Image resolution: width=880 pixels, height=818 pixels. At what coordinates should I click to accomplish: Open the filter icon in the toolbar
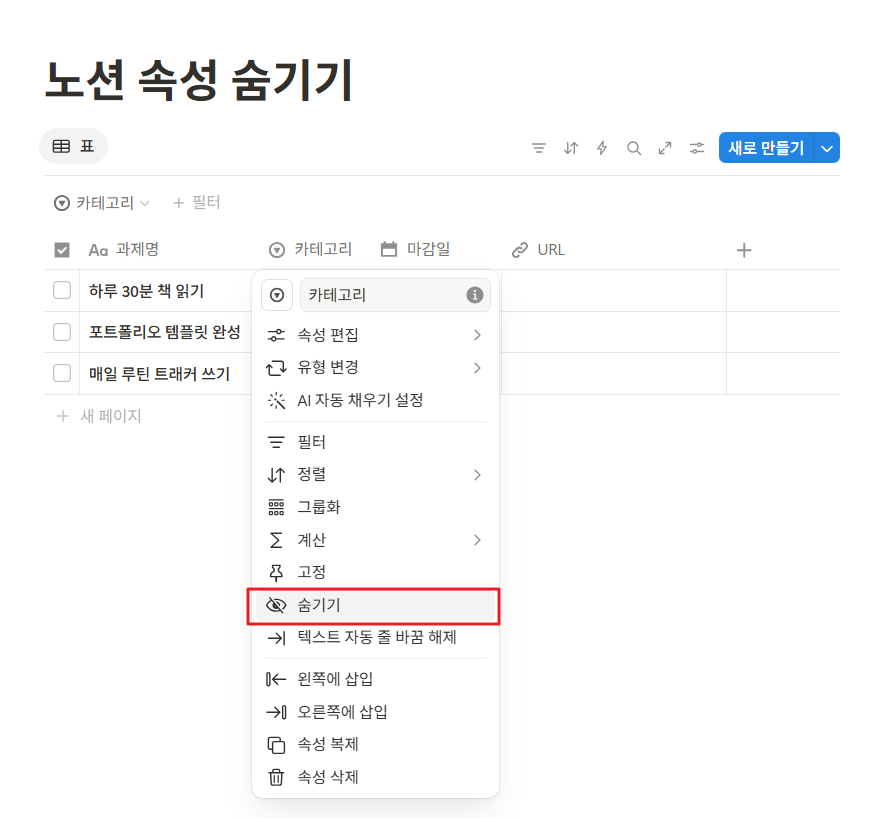point(539,147)
